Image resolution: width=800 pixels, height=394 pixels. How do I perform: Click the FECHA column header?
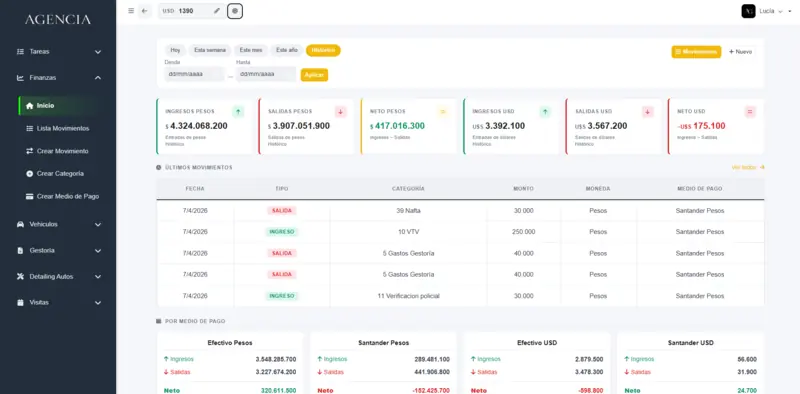(x=195, y=189)
